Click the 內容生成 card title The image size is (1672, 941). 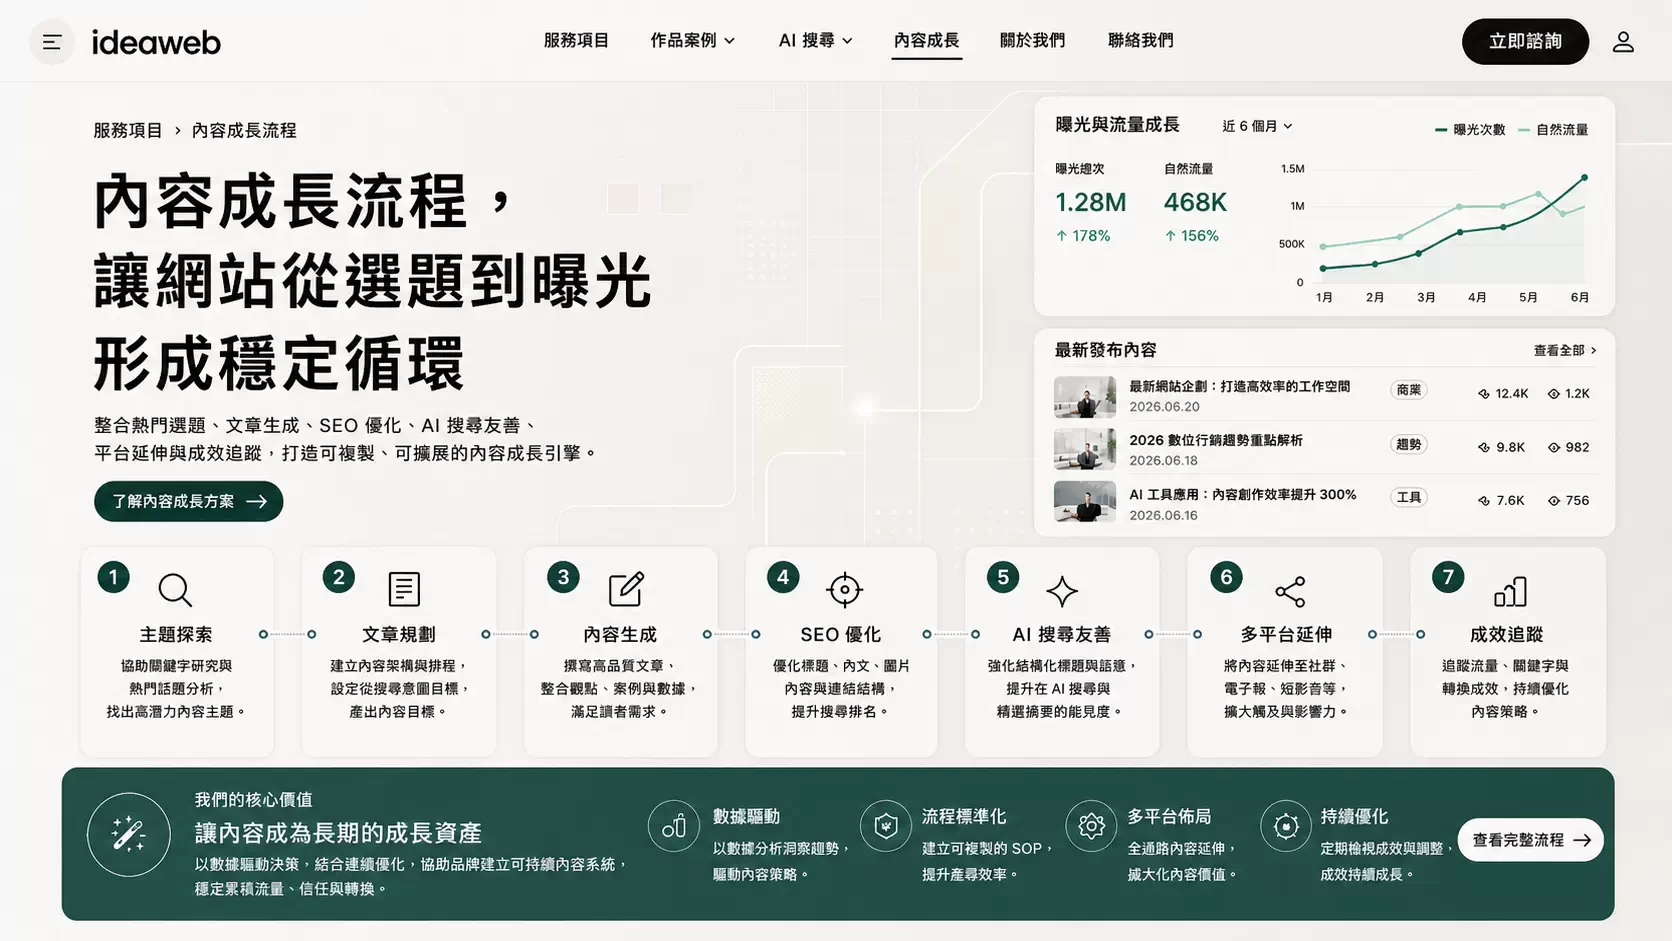pyautogui.click(x=620, y=635)
